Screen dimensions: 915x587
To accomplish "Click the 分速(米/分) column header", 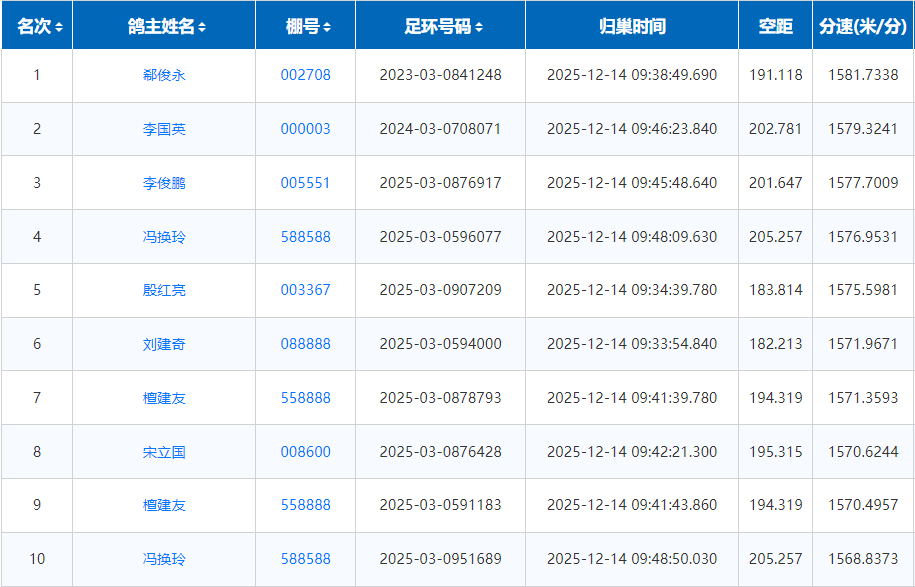I will click(x=862, y=26).
